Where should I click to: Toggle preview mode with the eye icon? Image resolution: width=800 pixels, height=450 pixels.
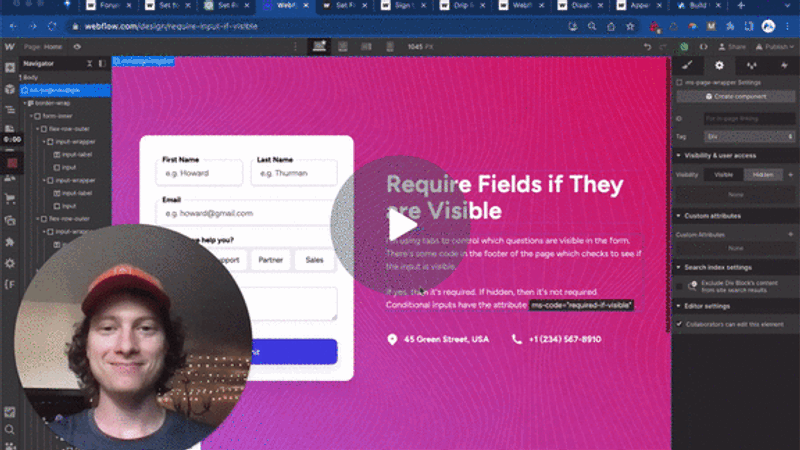pos(77,46)
